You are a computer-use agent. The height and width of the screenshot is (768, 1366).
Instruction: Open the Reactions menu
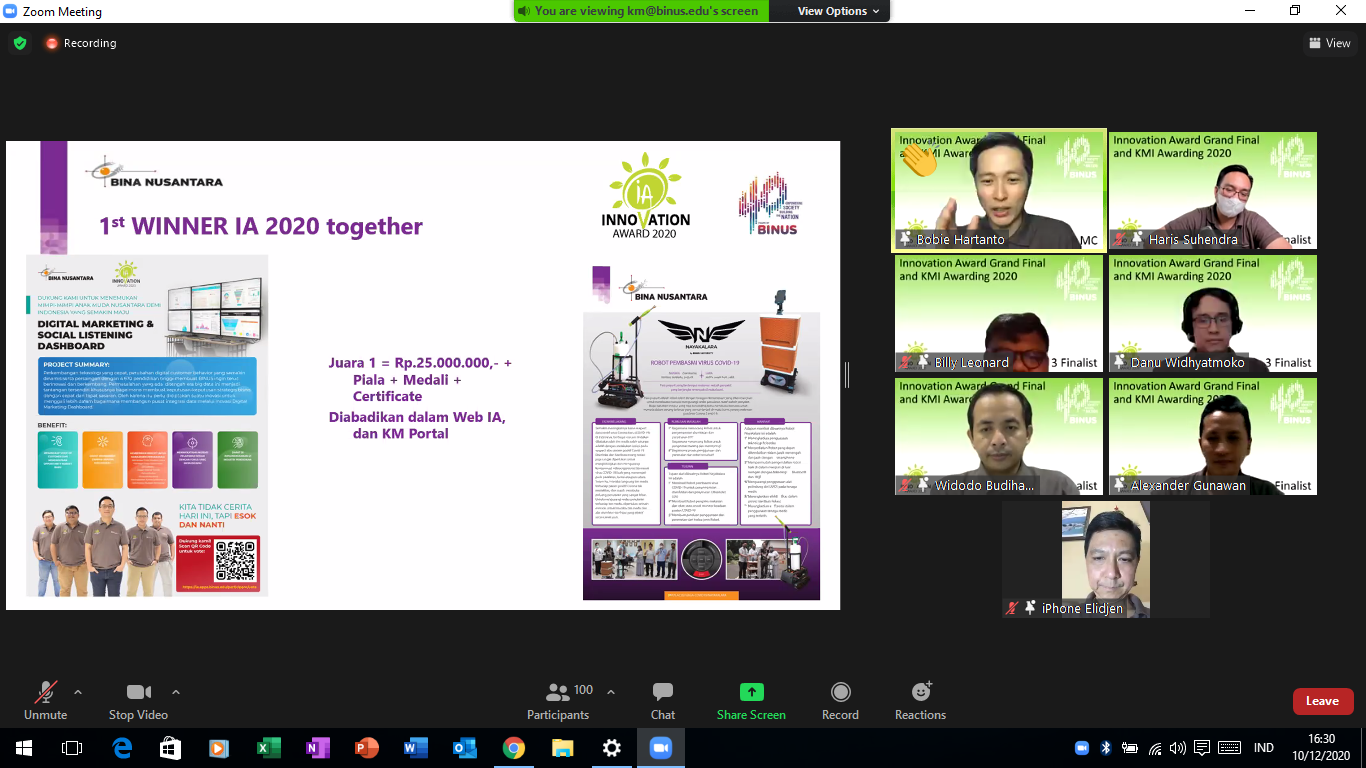(x=920, y=700)
